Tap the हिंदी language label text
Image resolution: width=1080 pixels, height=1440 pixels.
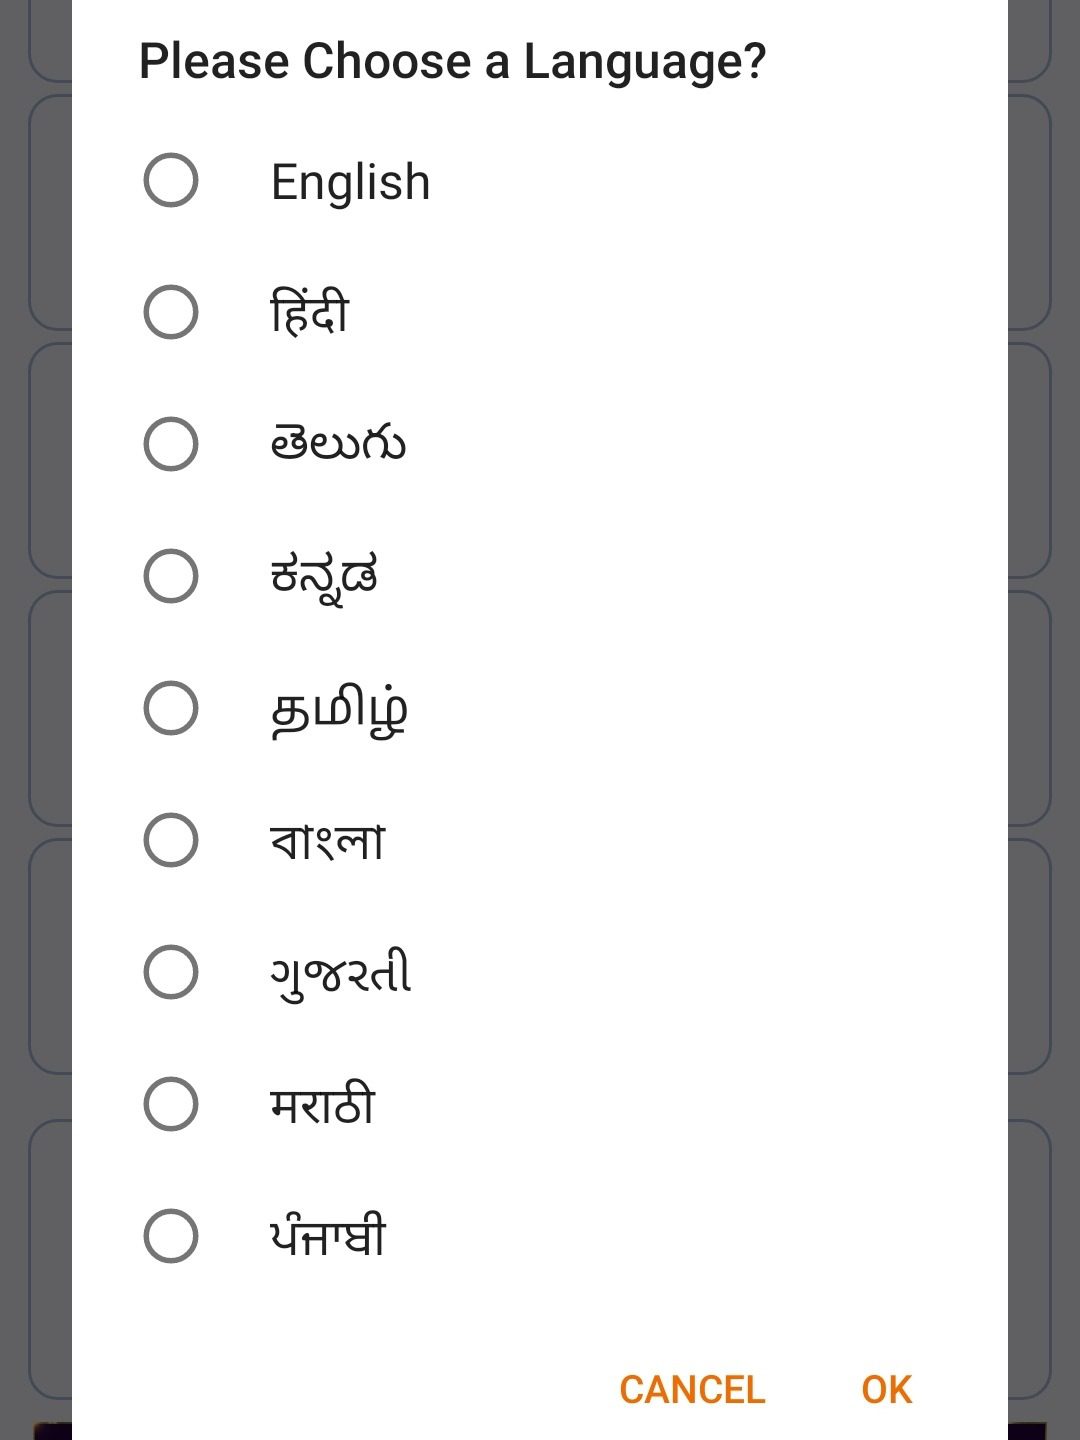click(x=310, y=313)
